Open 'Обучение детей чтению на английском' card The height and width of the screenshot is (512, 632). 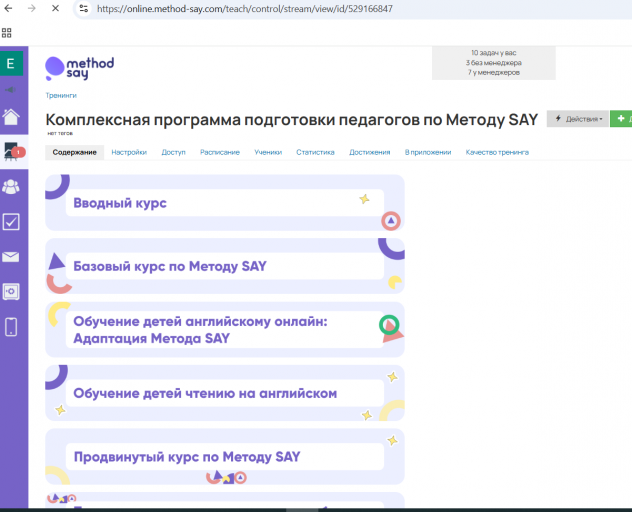click(225, 393)
